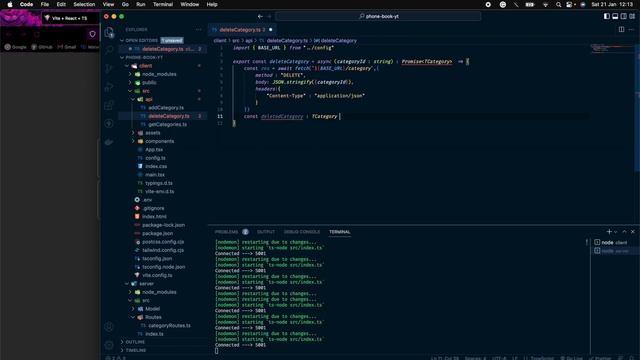Open vite.config.ts in explorer

coord(157,275)
